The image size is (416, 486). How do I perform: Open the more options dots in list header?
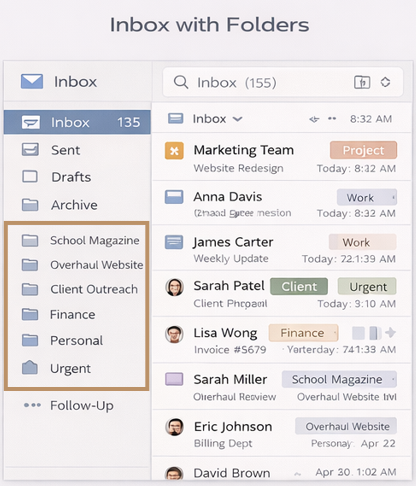click(332, 118)
